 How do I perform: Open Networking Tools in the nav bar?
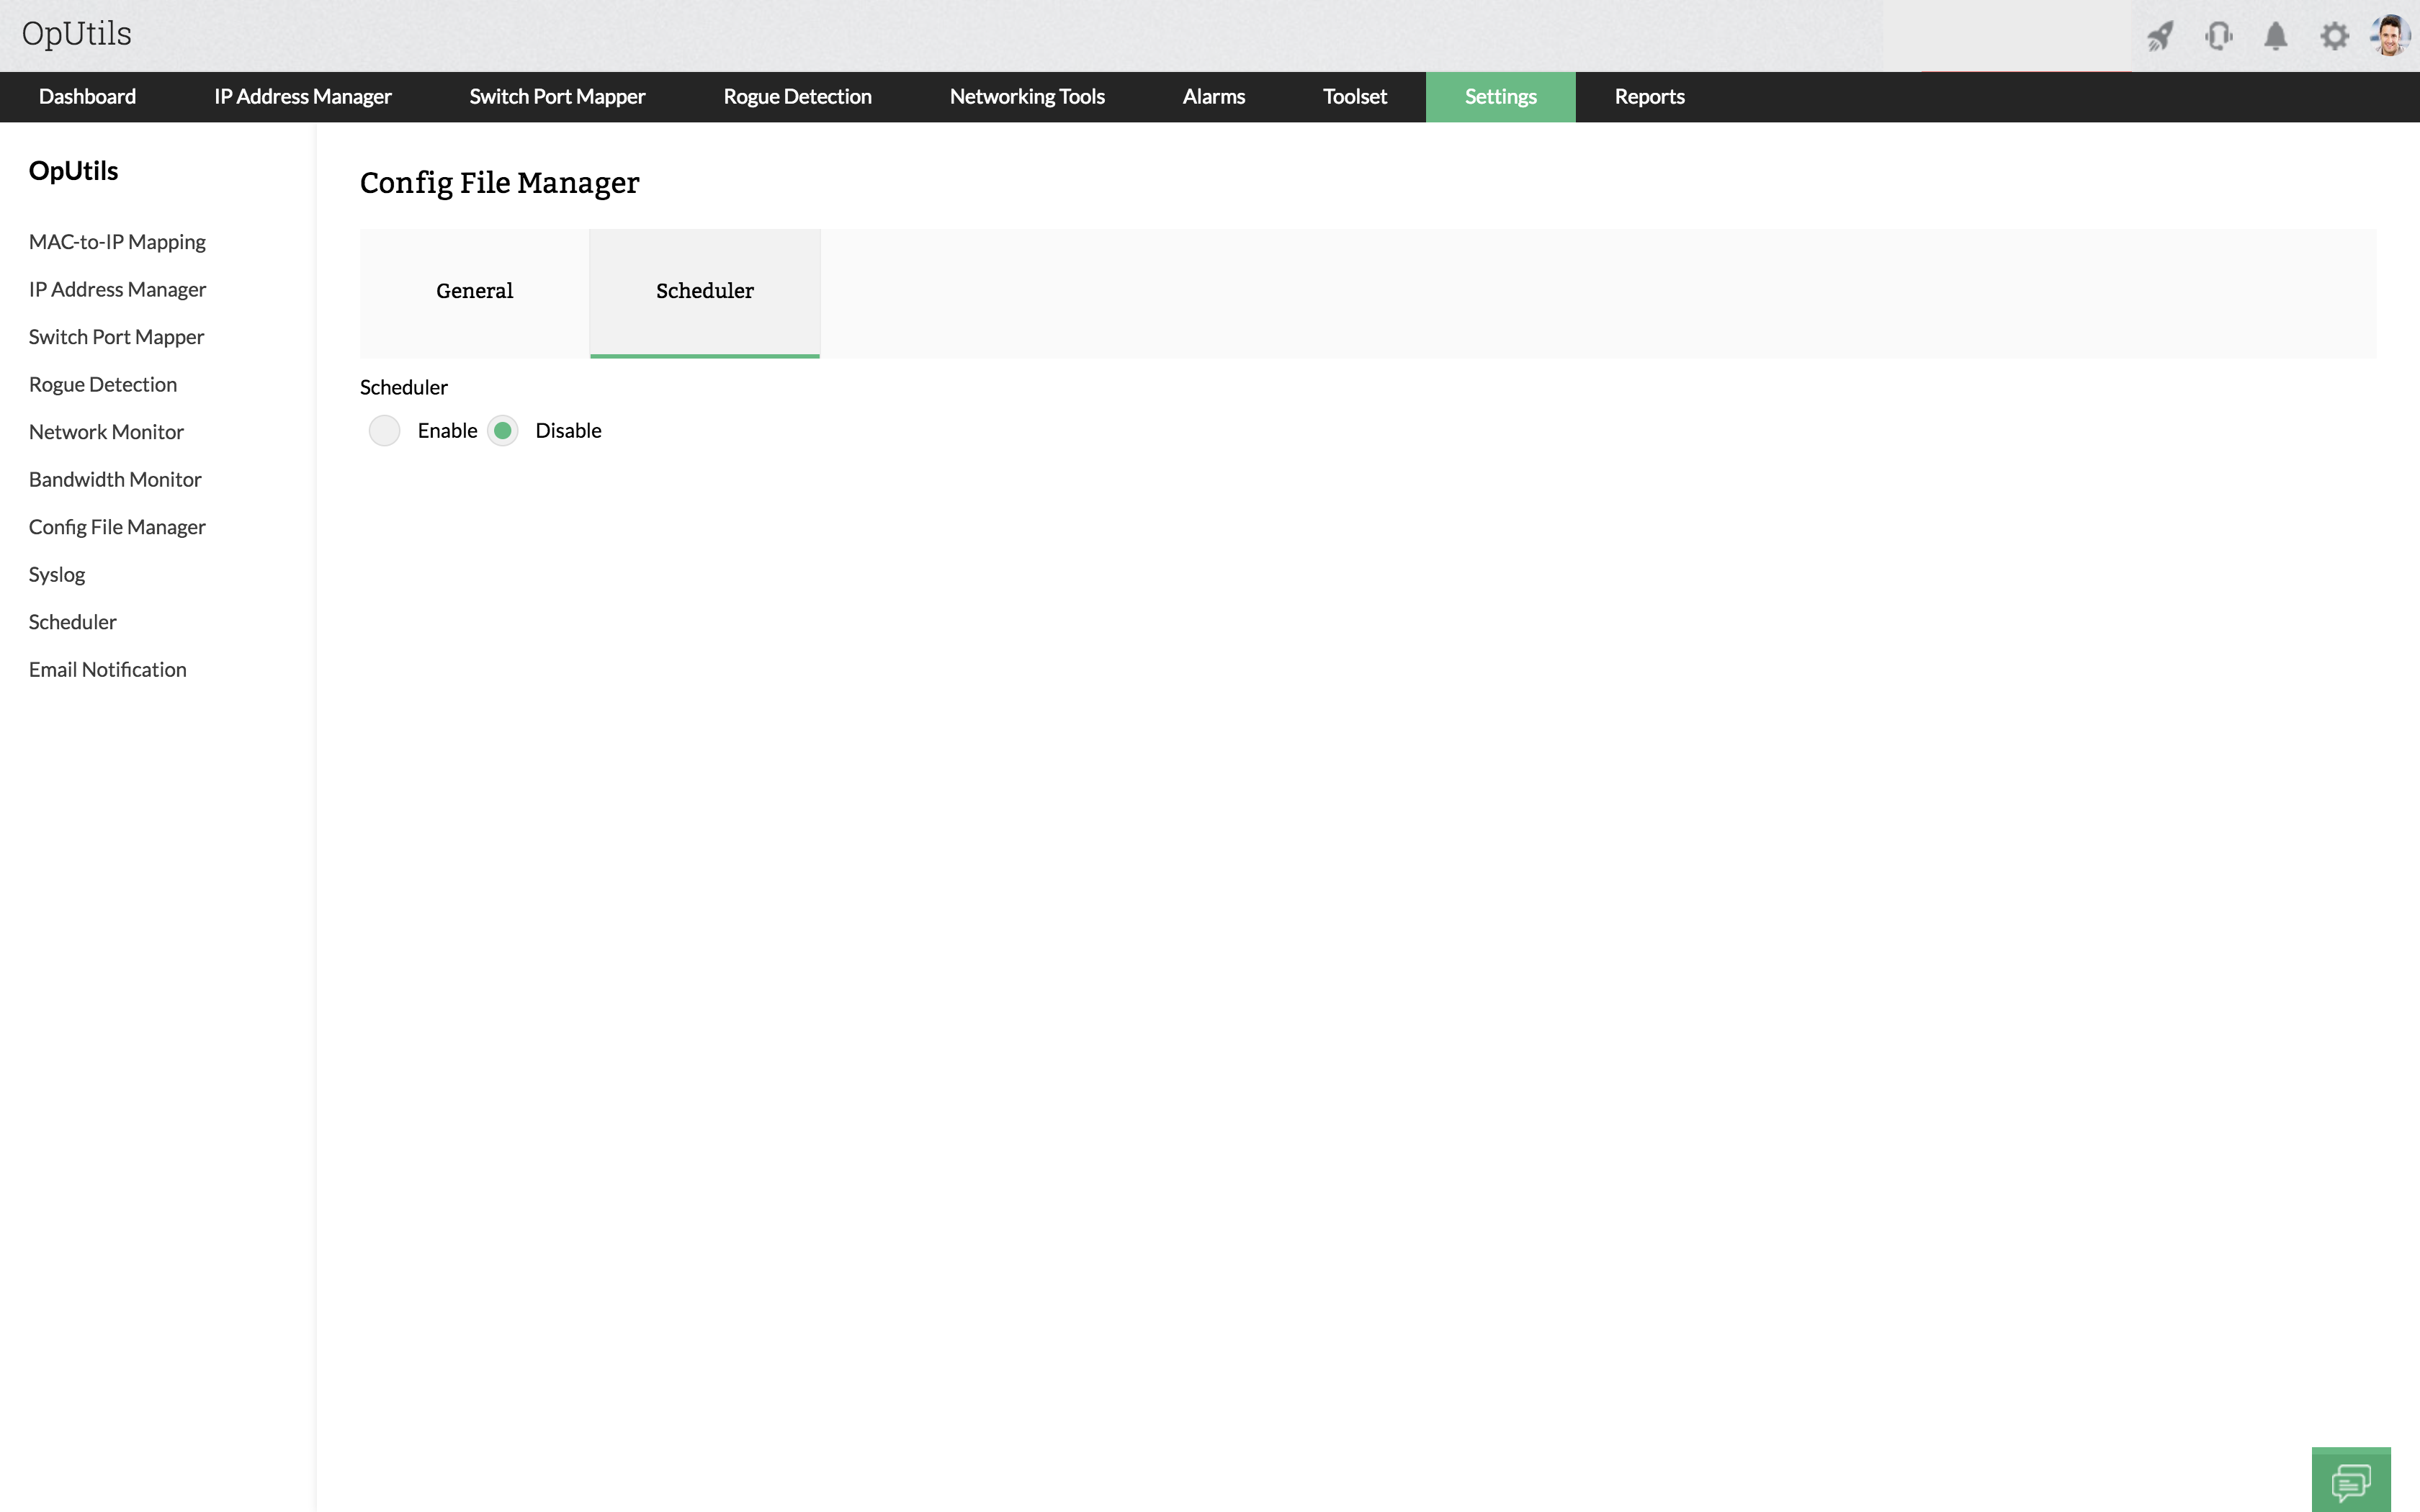1027,97
